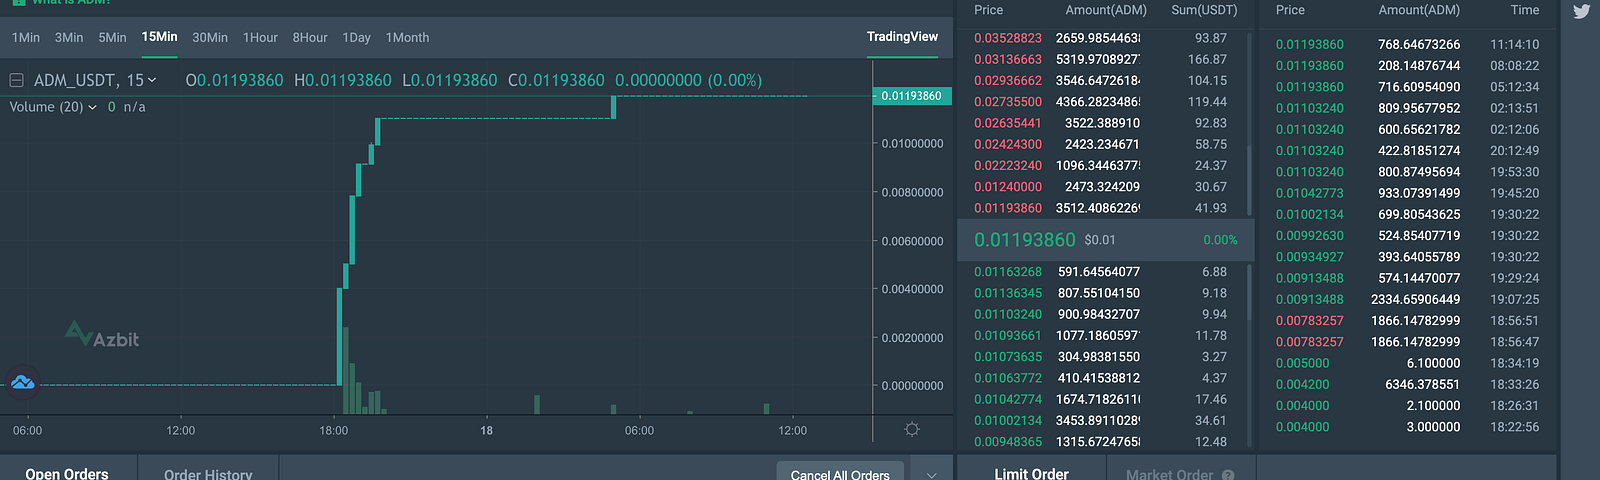Switch chart to 1Day interval
This screenshot has width=1600, height=480.
click(356, 37)
